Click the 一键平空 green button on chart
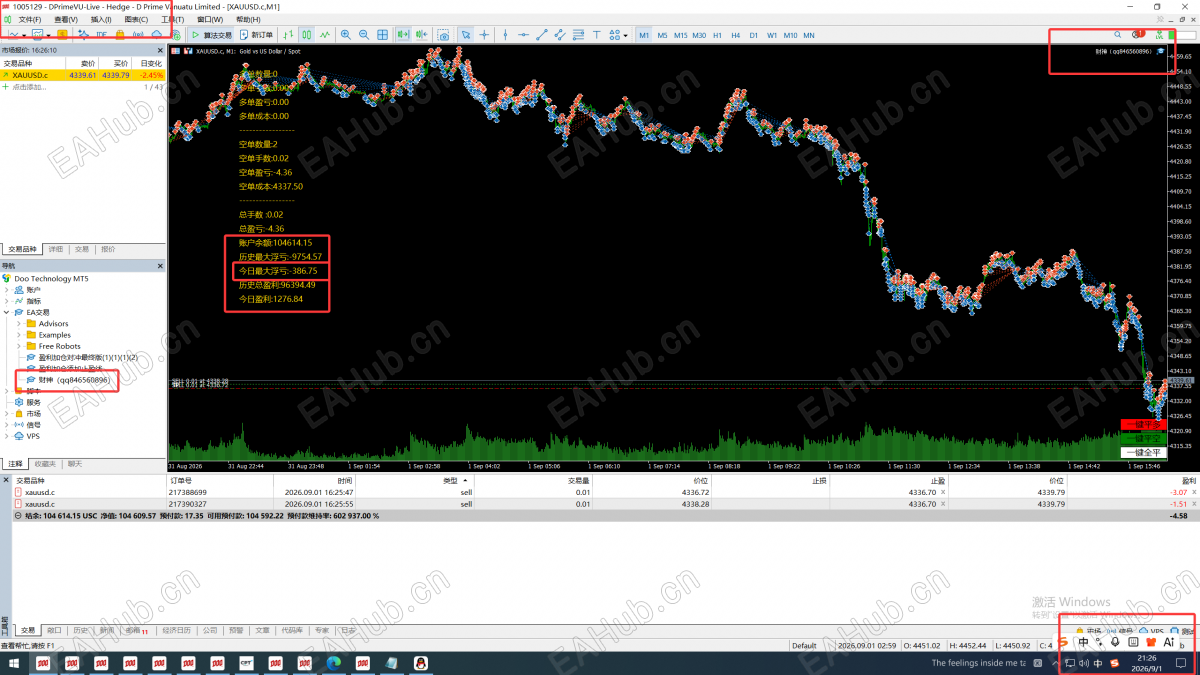This screenshot has width=1200, height=675. [x=1143, y=438]
